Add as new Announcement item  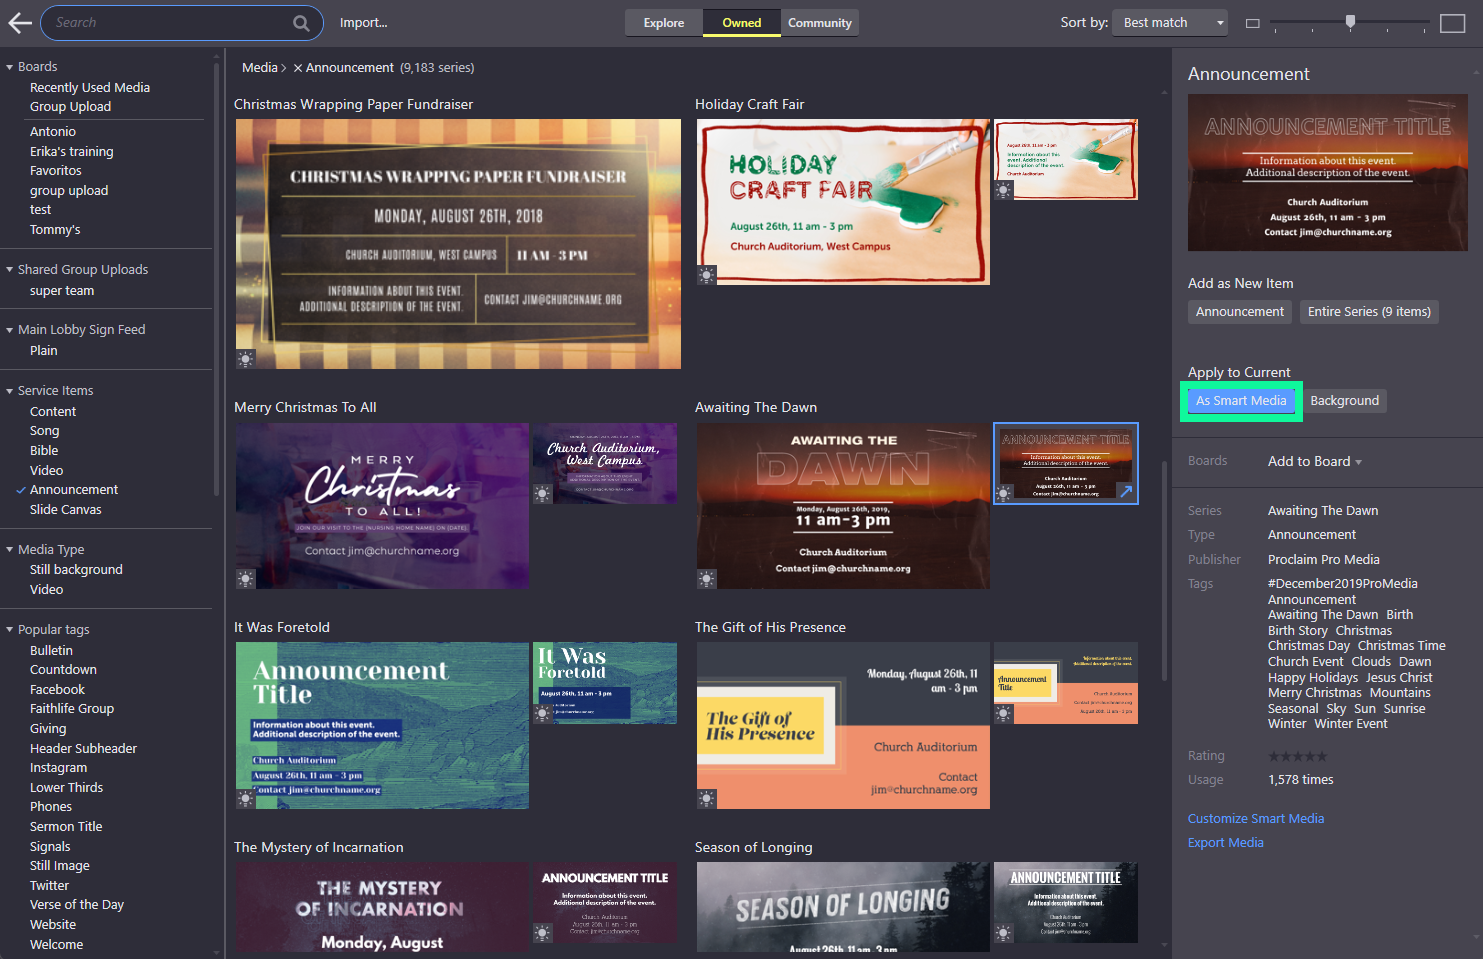(x=1240, y=312)
